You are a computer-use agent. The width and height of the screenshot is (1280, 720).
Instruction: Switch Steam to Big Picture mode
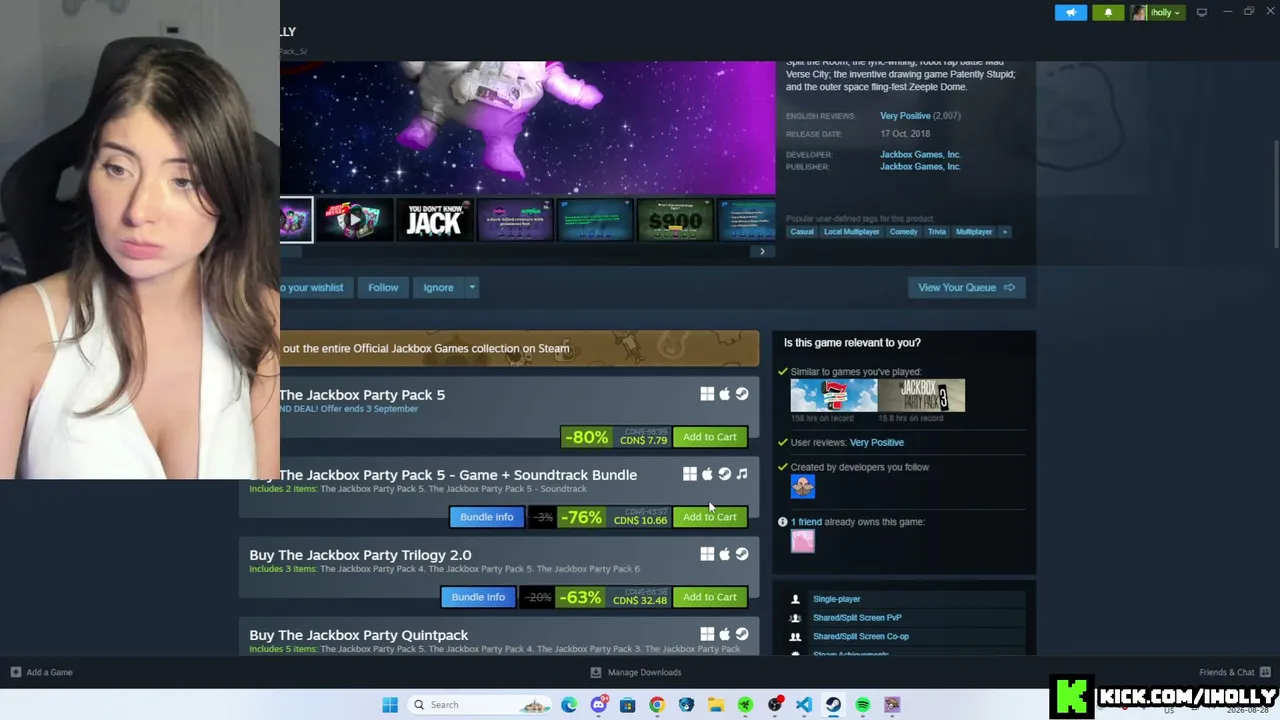[x=1202, y=12]
